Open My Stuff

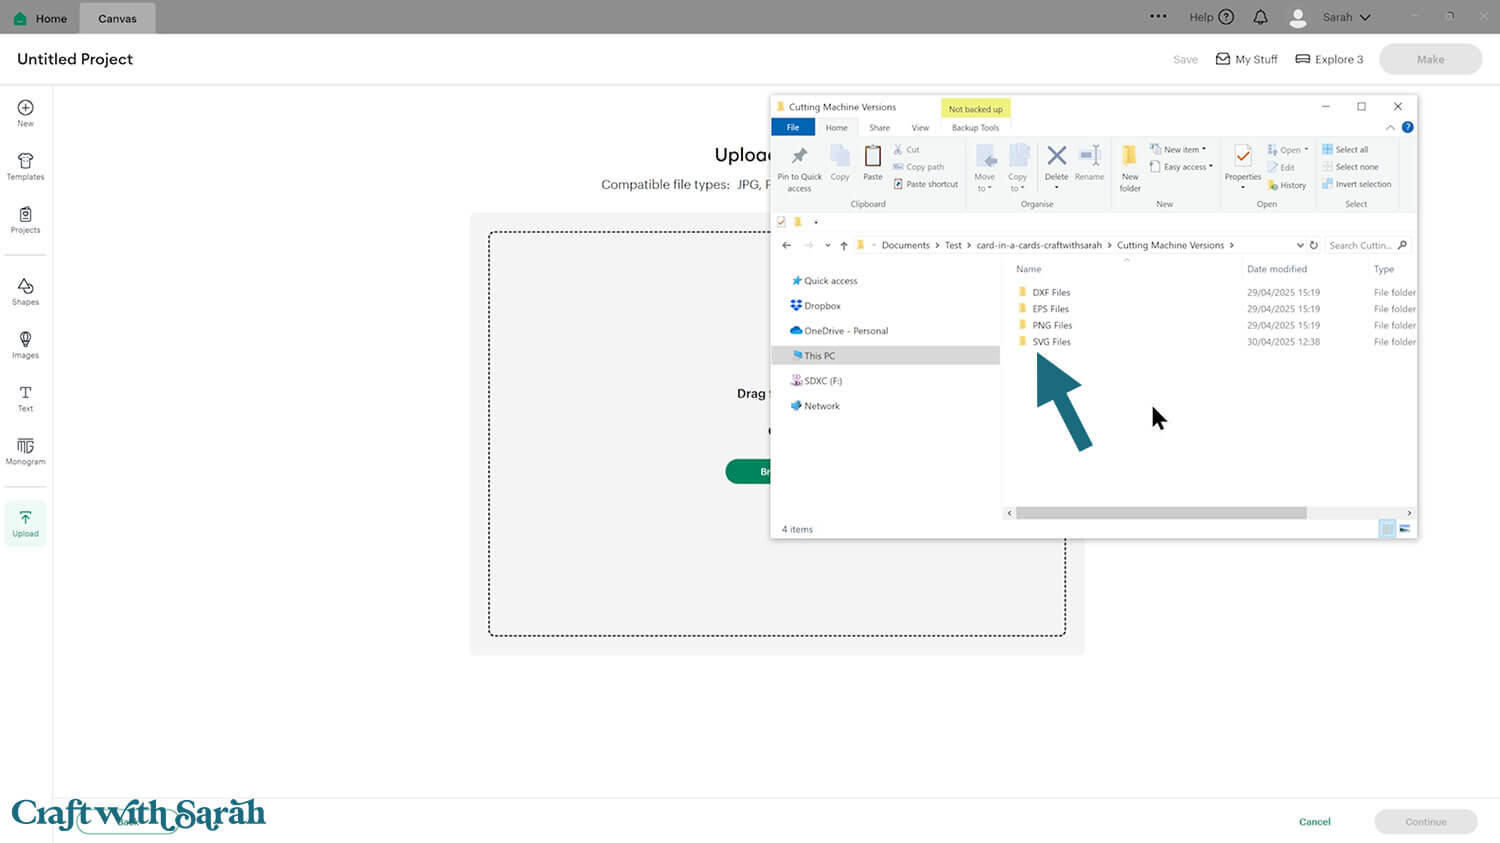1246,59
